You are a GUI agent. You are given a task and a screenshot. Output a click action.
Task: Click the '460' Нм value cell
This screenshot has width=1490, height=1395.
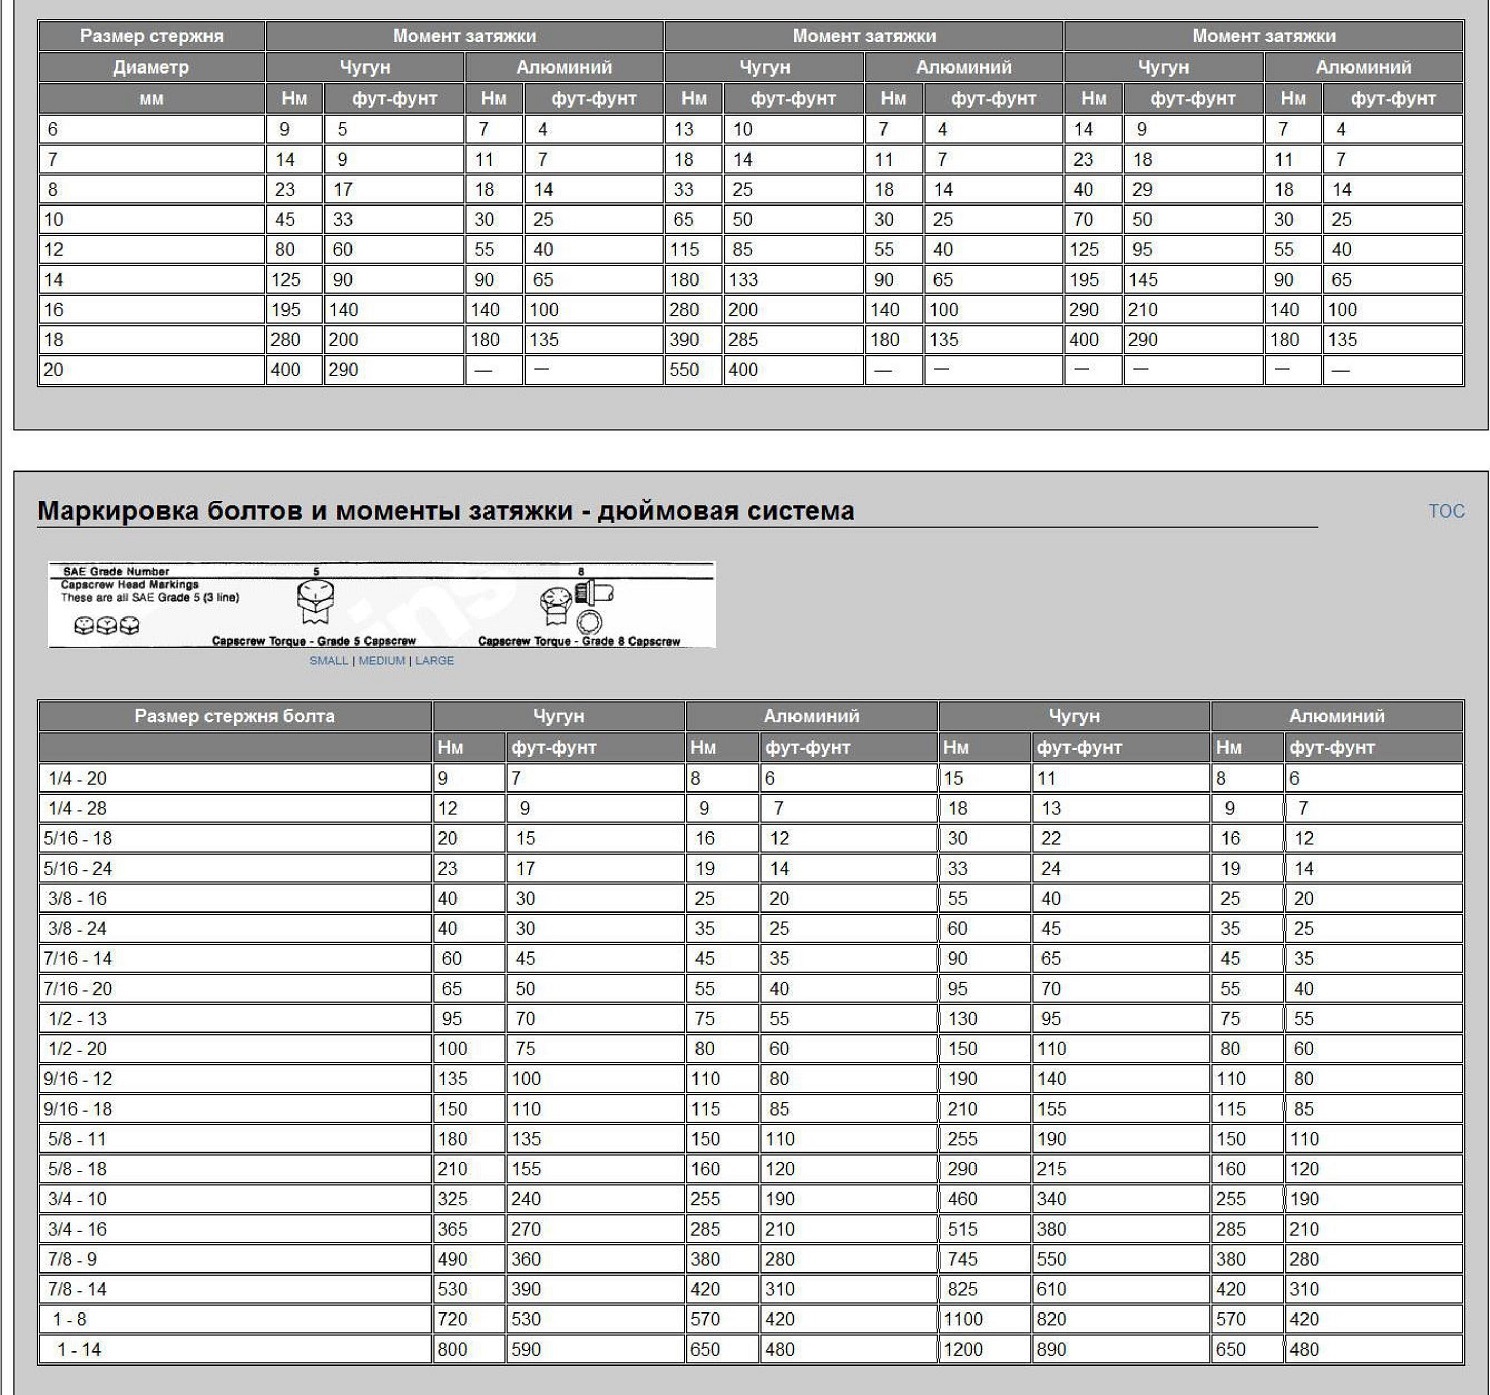click(985, 1198)
